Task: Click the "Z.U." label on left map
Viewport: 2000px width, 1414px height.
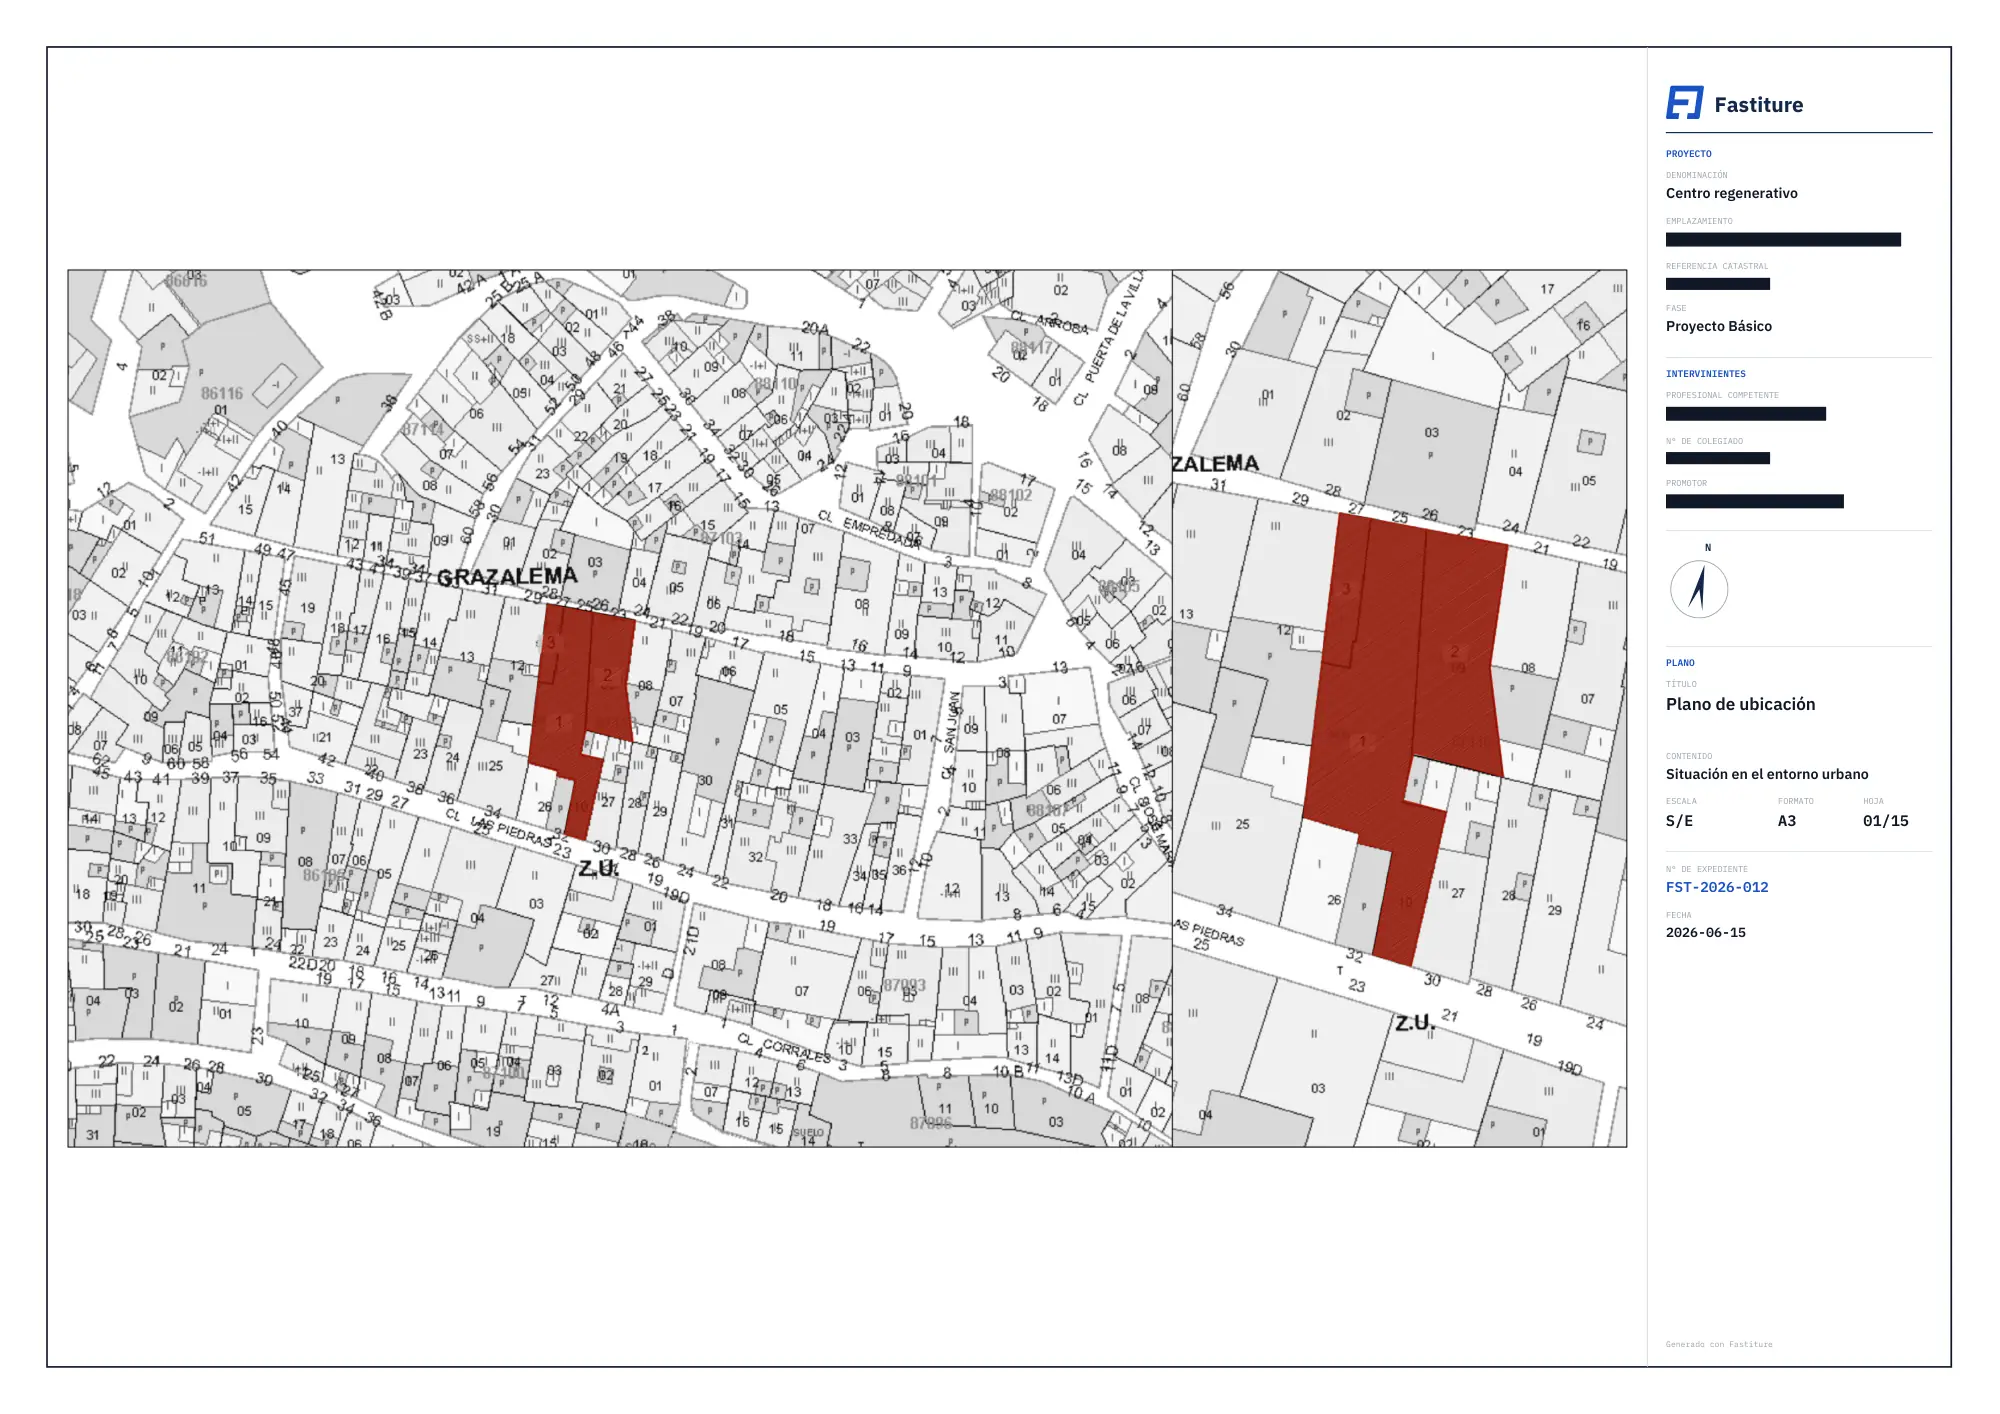Action: [x=598, y=869]
